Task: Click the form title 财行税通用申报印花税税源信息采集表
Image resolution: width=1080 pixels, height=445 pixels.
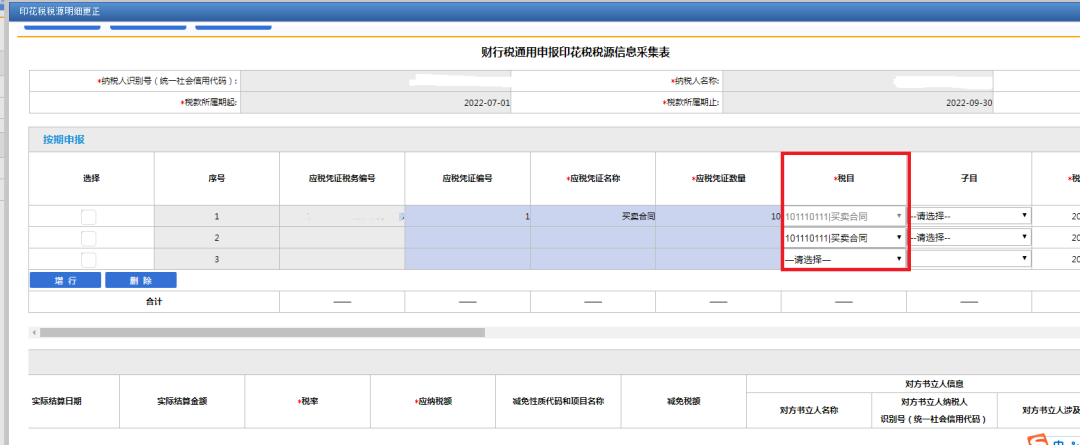Action: [x=576, y=52]
